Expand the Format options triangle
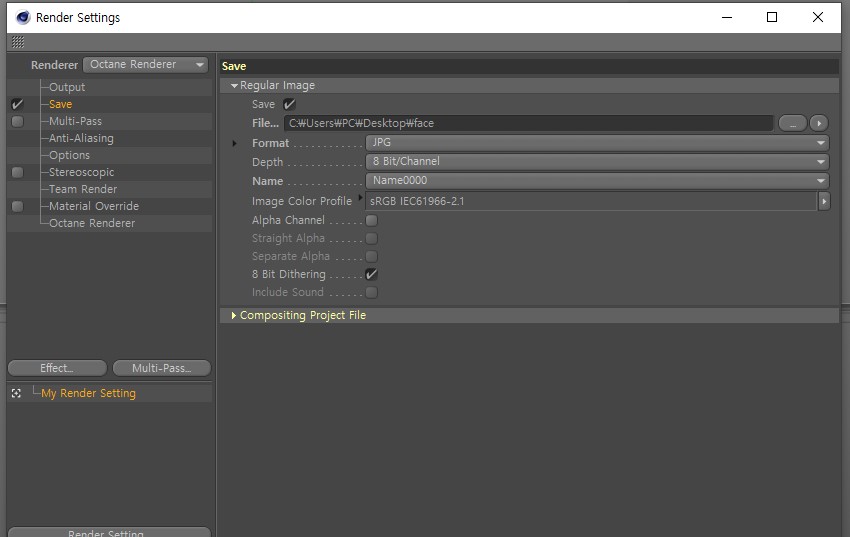The width and height of the screenshot is (850, 537). click(234, 143)
